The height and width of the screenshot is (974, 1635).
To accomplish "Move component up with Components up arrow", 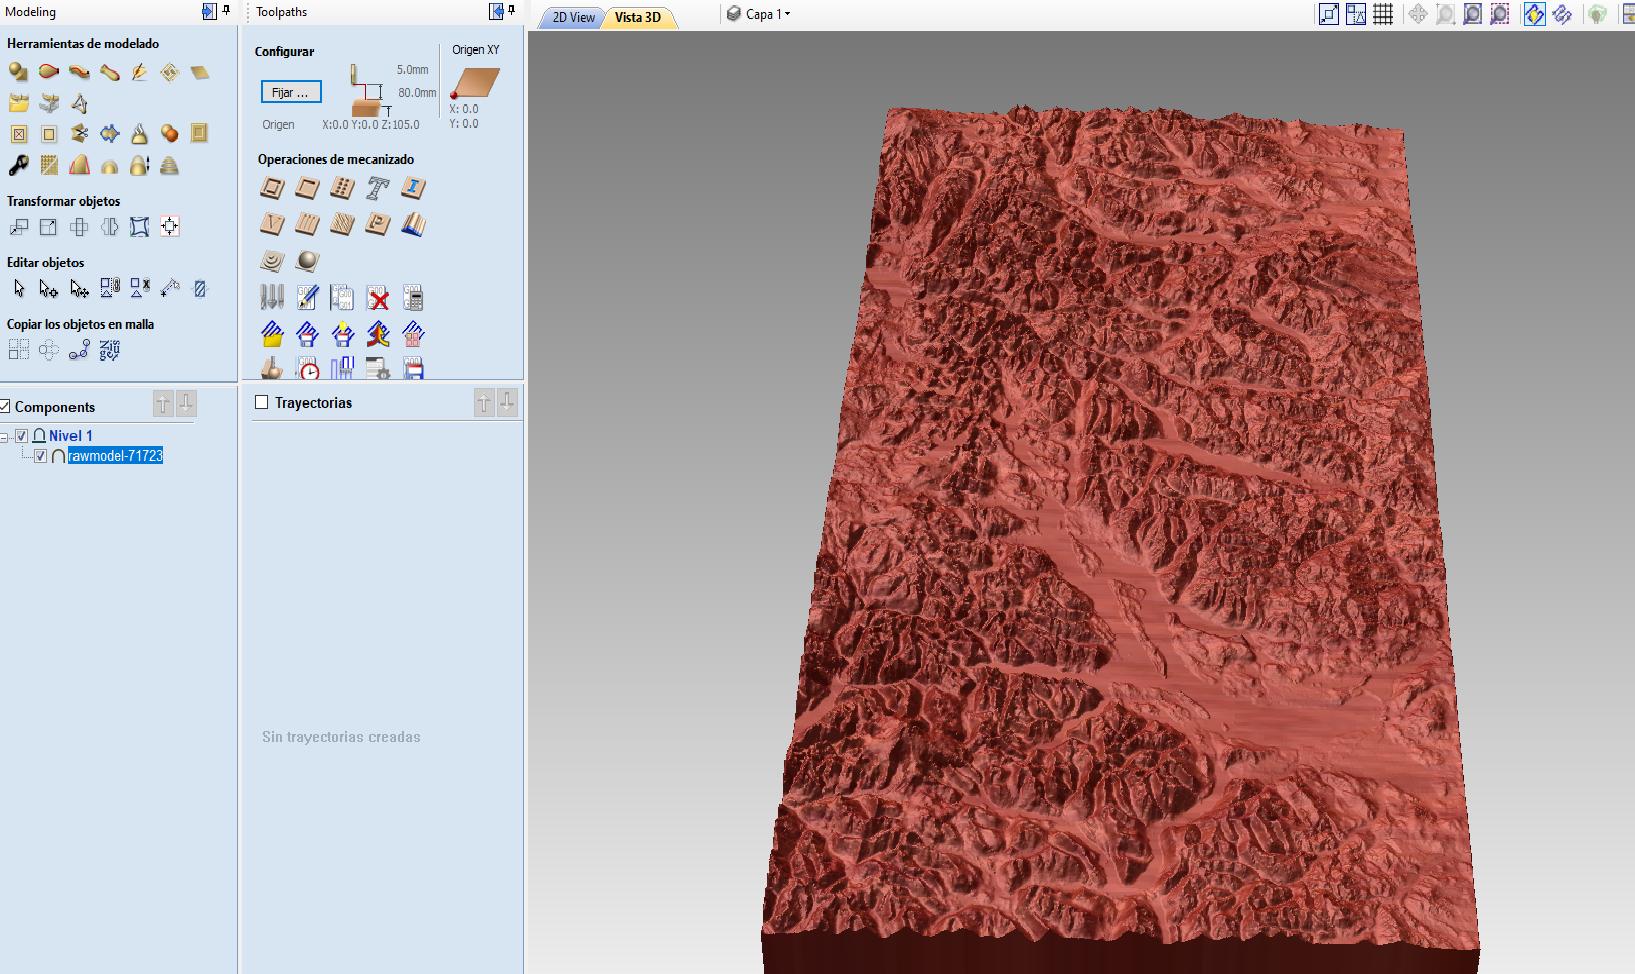I will [x=163, y=403].
